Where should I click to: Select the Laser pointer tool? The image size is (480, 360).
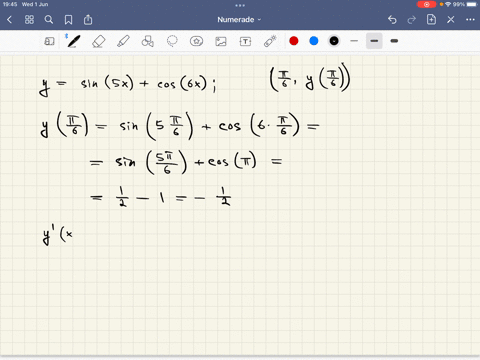coord(270,41)
